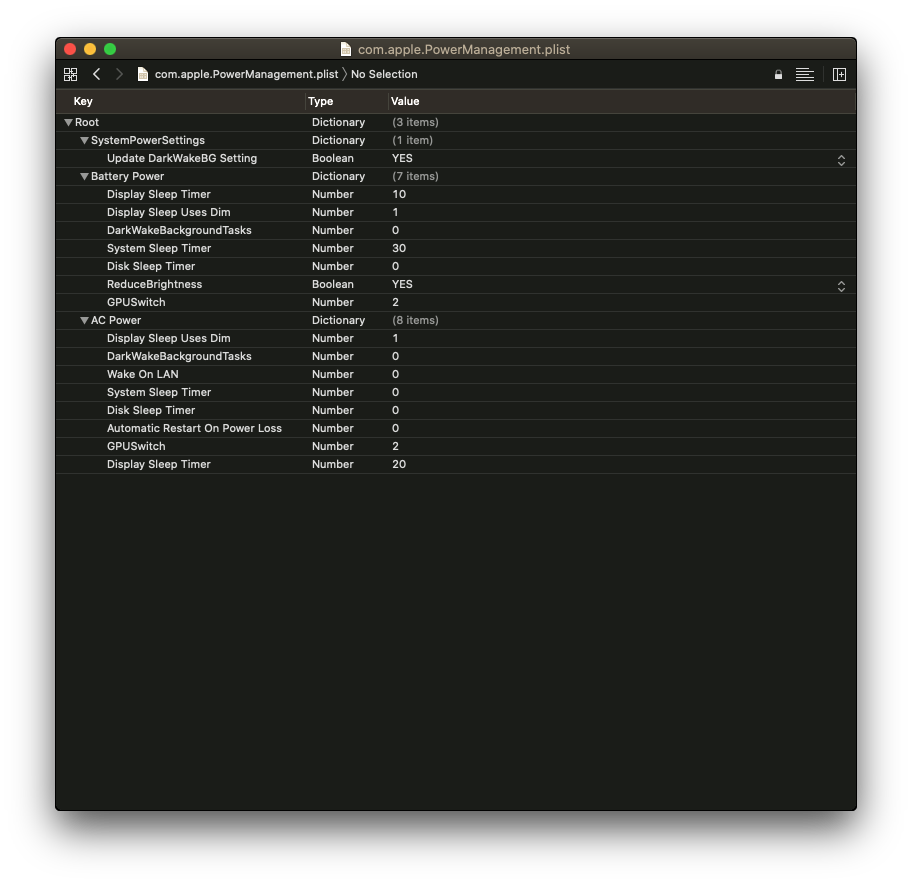Screen dimensions: 912x884
Task: Select Battery Power Display Sleep Uses Dim key
Action: point(169,212)
